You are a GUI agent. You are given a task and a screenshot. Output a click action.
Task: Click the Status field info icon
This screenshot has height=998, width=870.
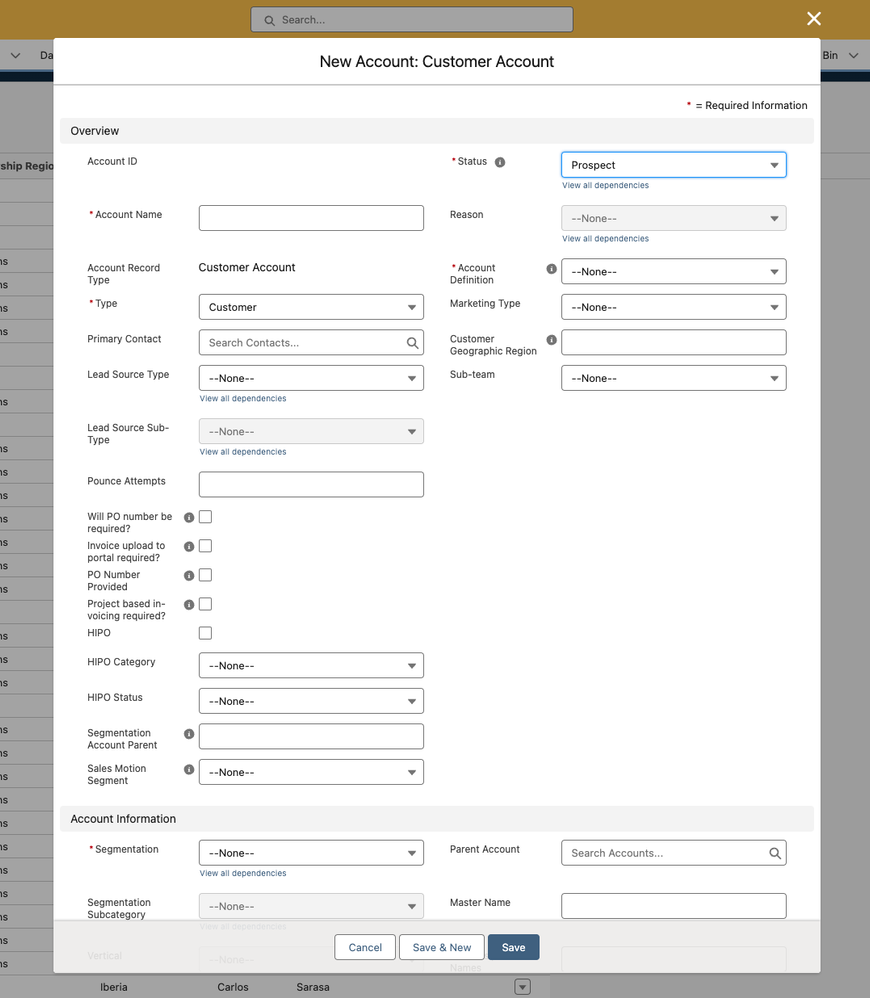500,162
